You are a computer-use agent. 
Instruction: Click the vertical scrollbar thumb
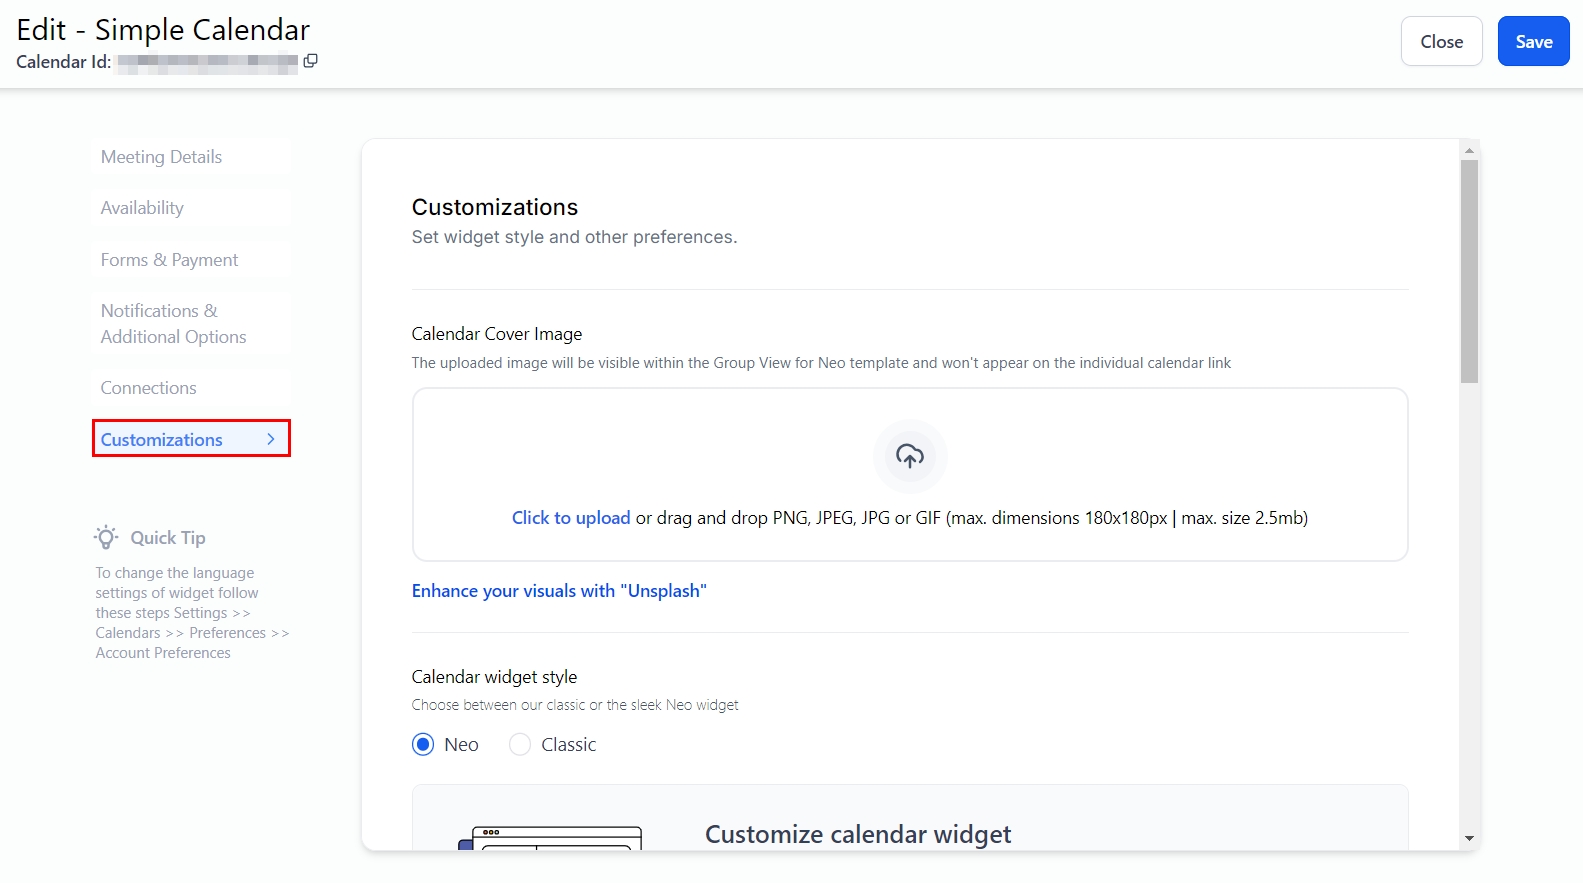pyautogui.click(x=1469, y=270)
